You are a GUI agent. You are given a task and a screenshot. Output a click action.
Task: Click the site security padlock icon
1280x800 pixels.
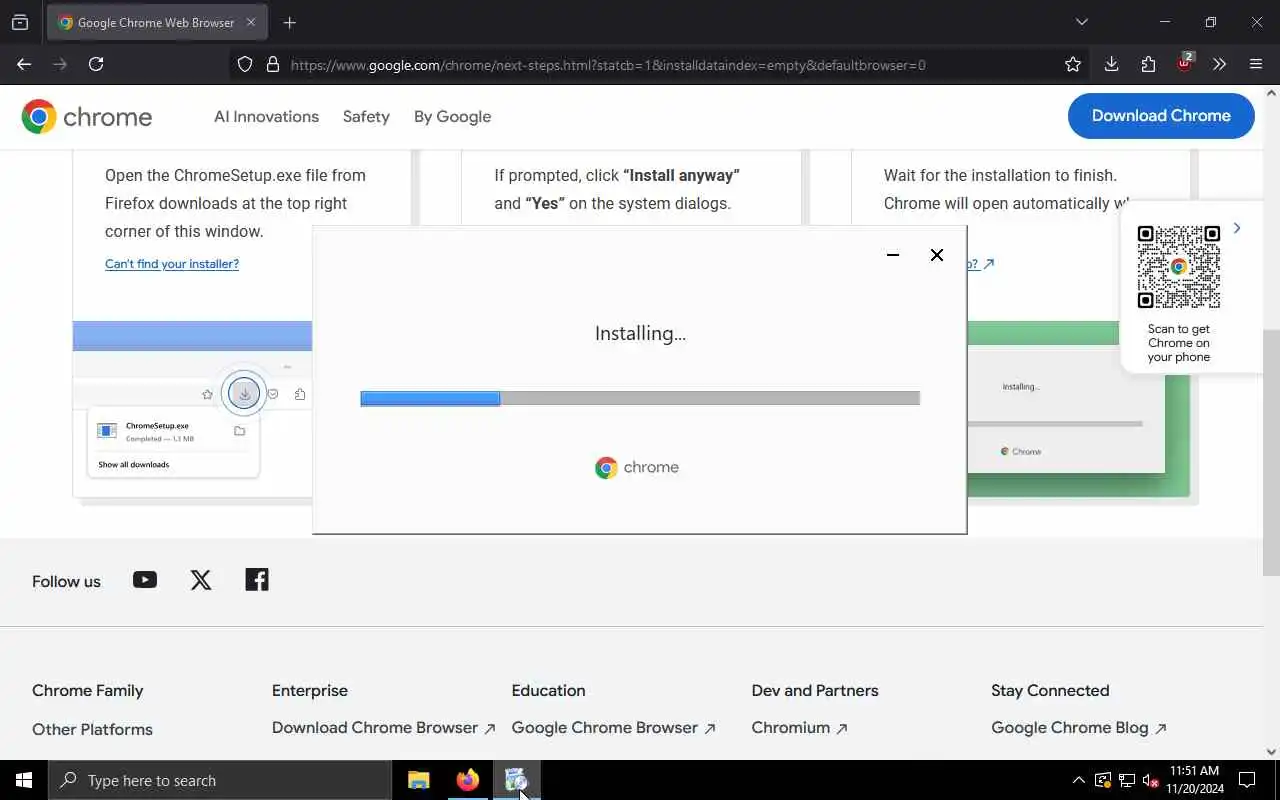point(272,64)
